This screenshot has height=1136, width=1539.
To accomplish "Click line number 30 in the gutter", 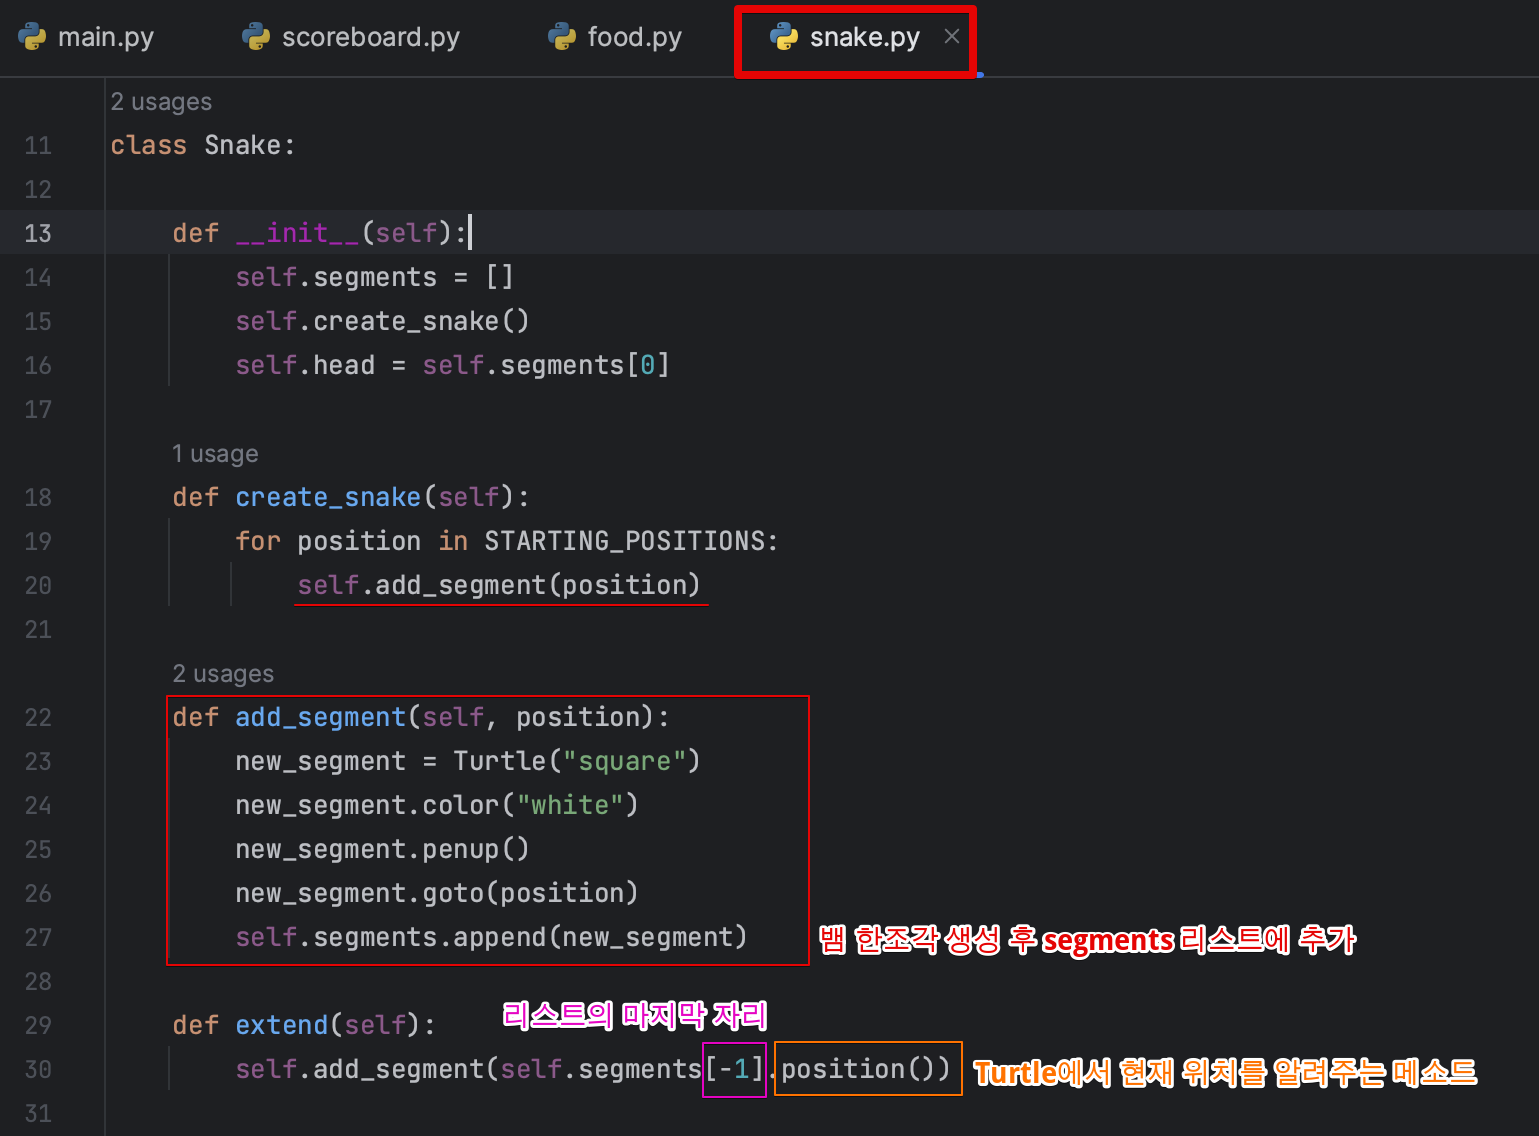I will click(x=38, y=1069).
